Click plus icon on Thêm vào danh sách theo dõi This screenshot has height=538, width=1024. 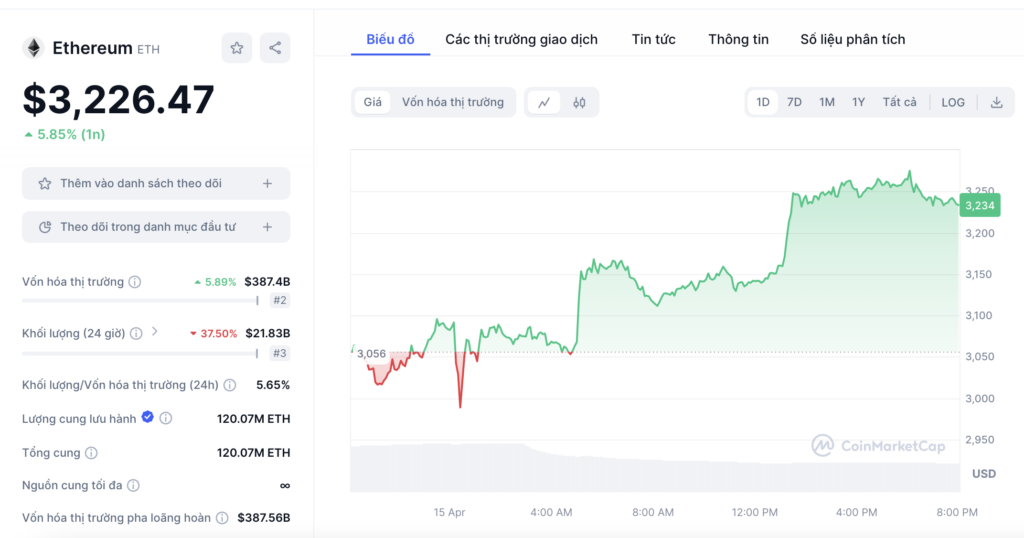tap(267, 183)
